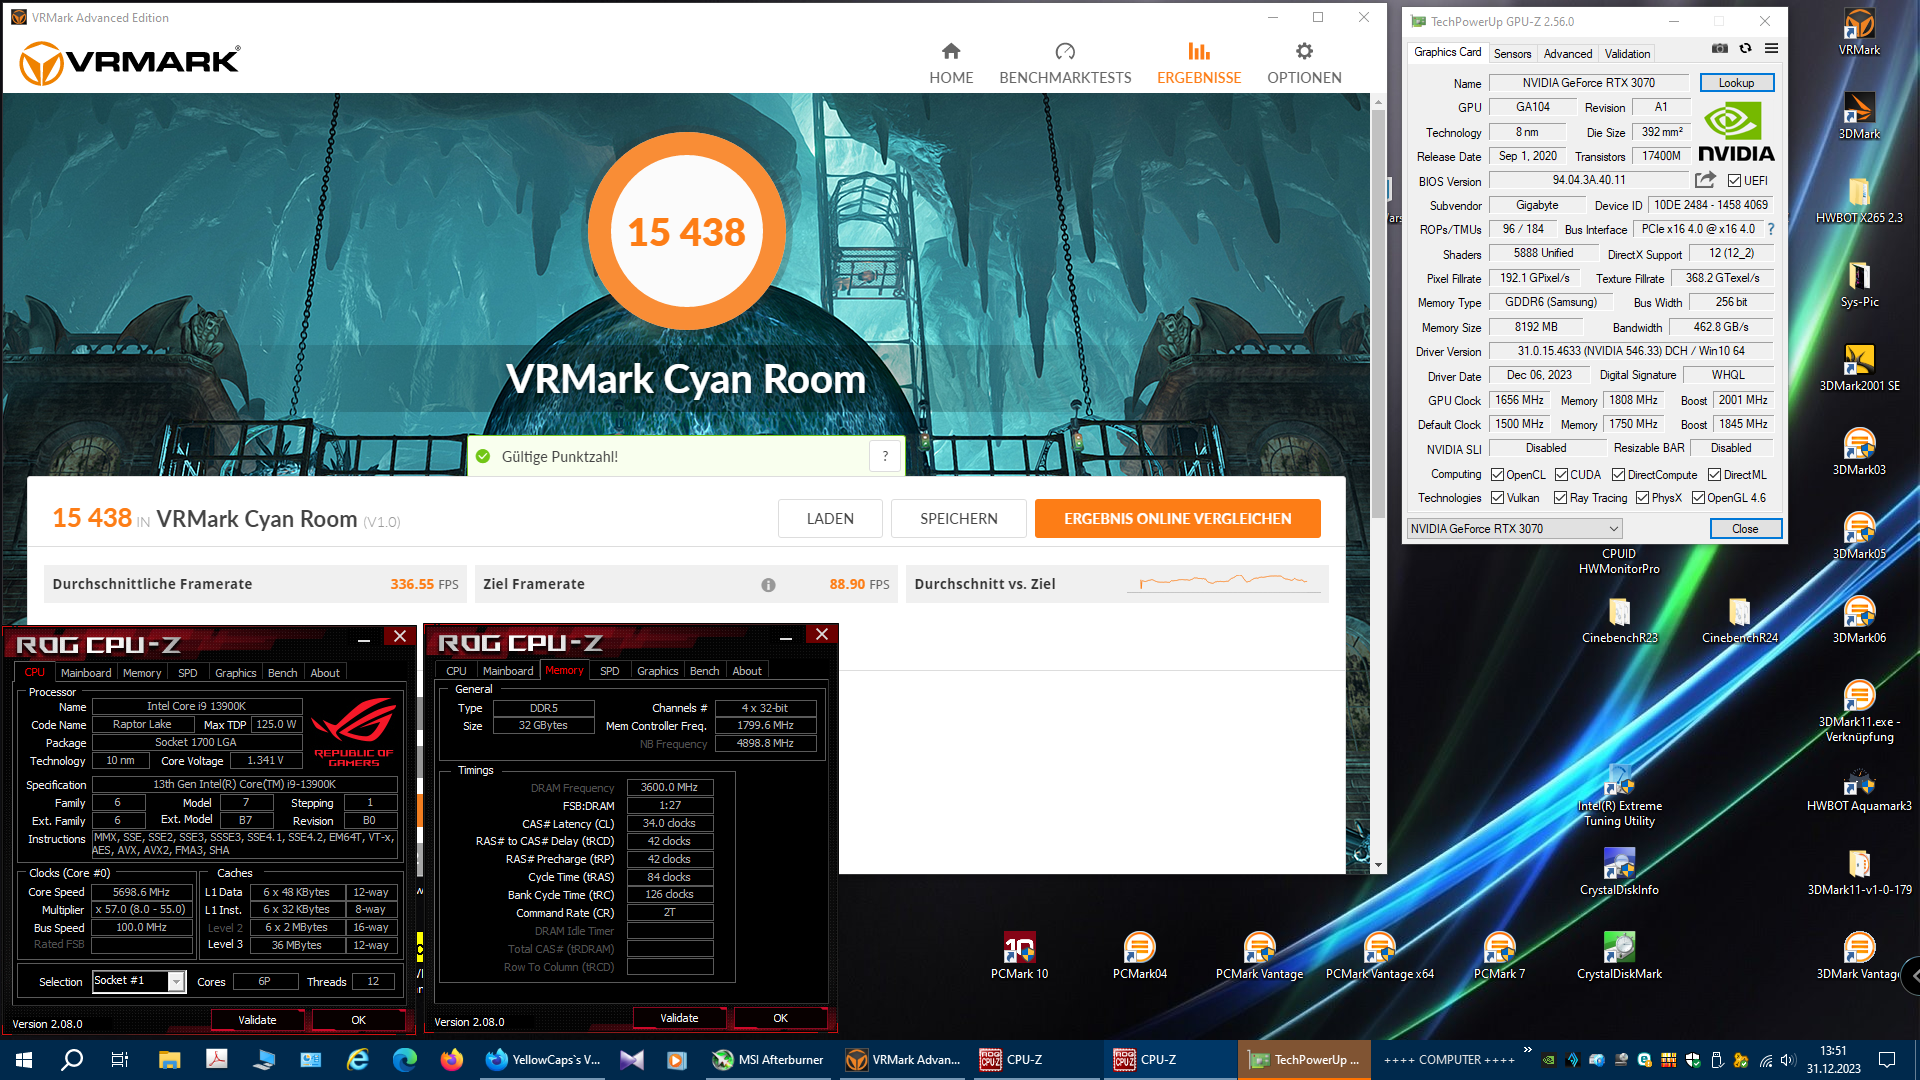Toggle the DirectCompute checkbox
Screen dimensions: 1920x1080
tap(1618, 475)
